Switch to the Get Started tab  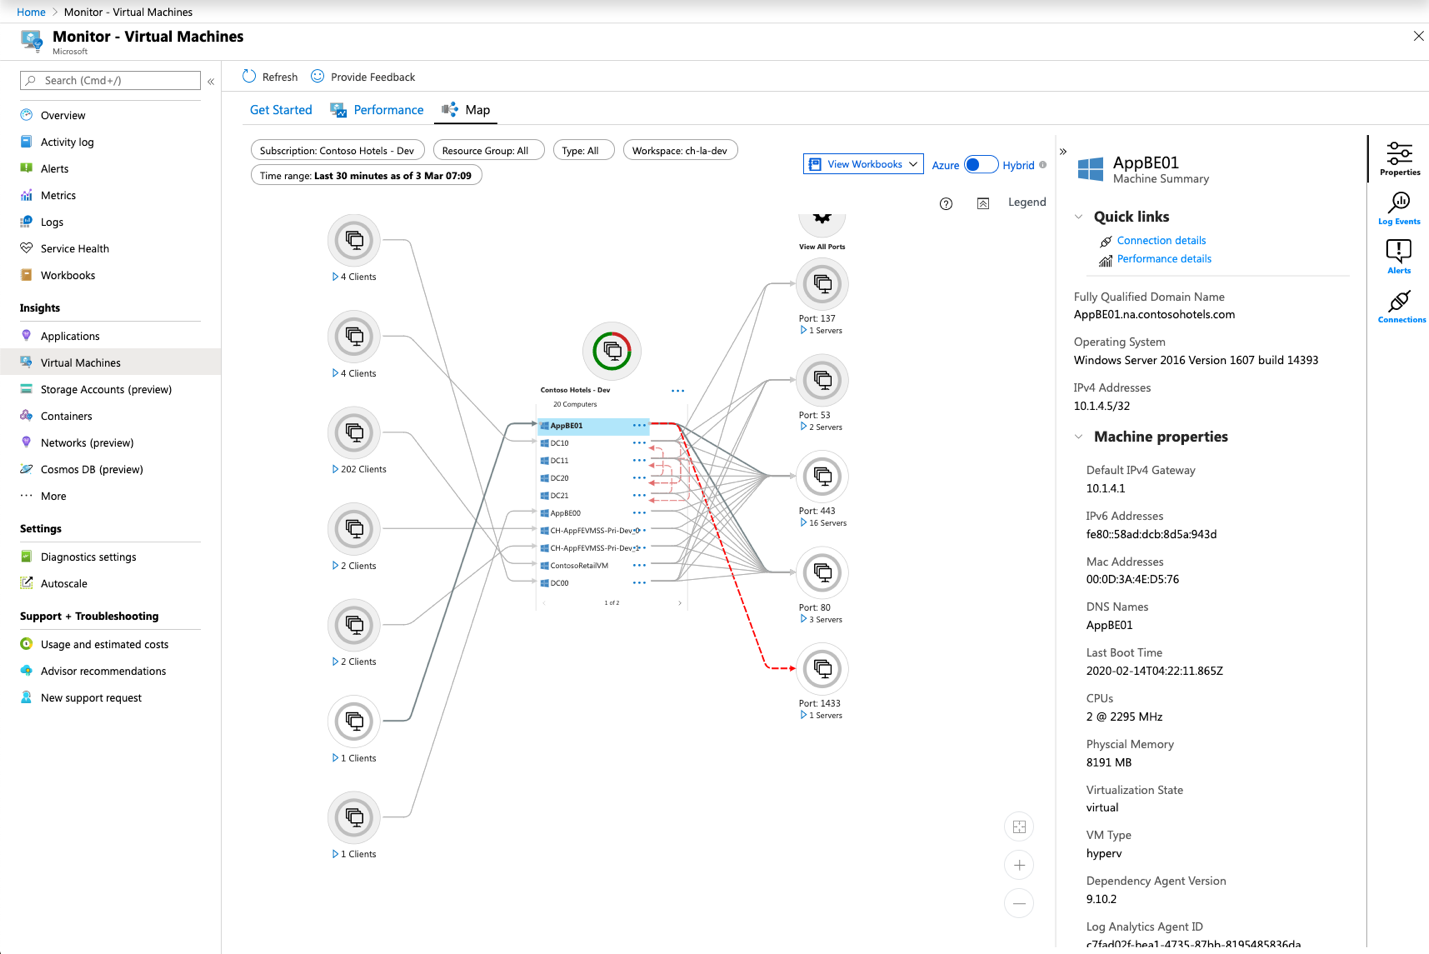click(281, 110)
